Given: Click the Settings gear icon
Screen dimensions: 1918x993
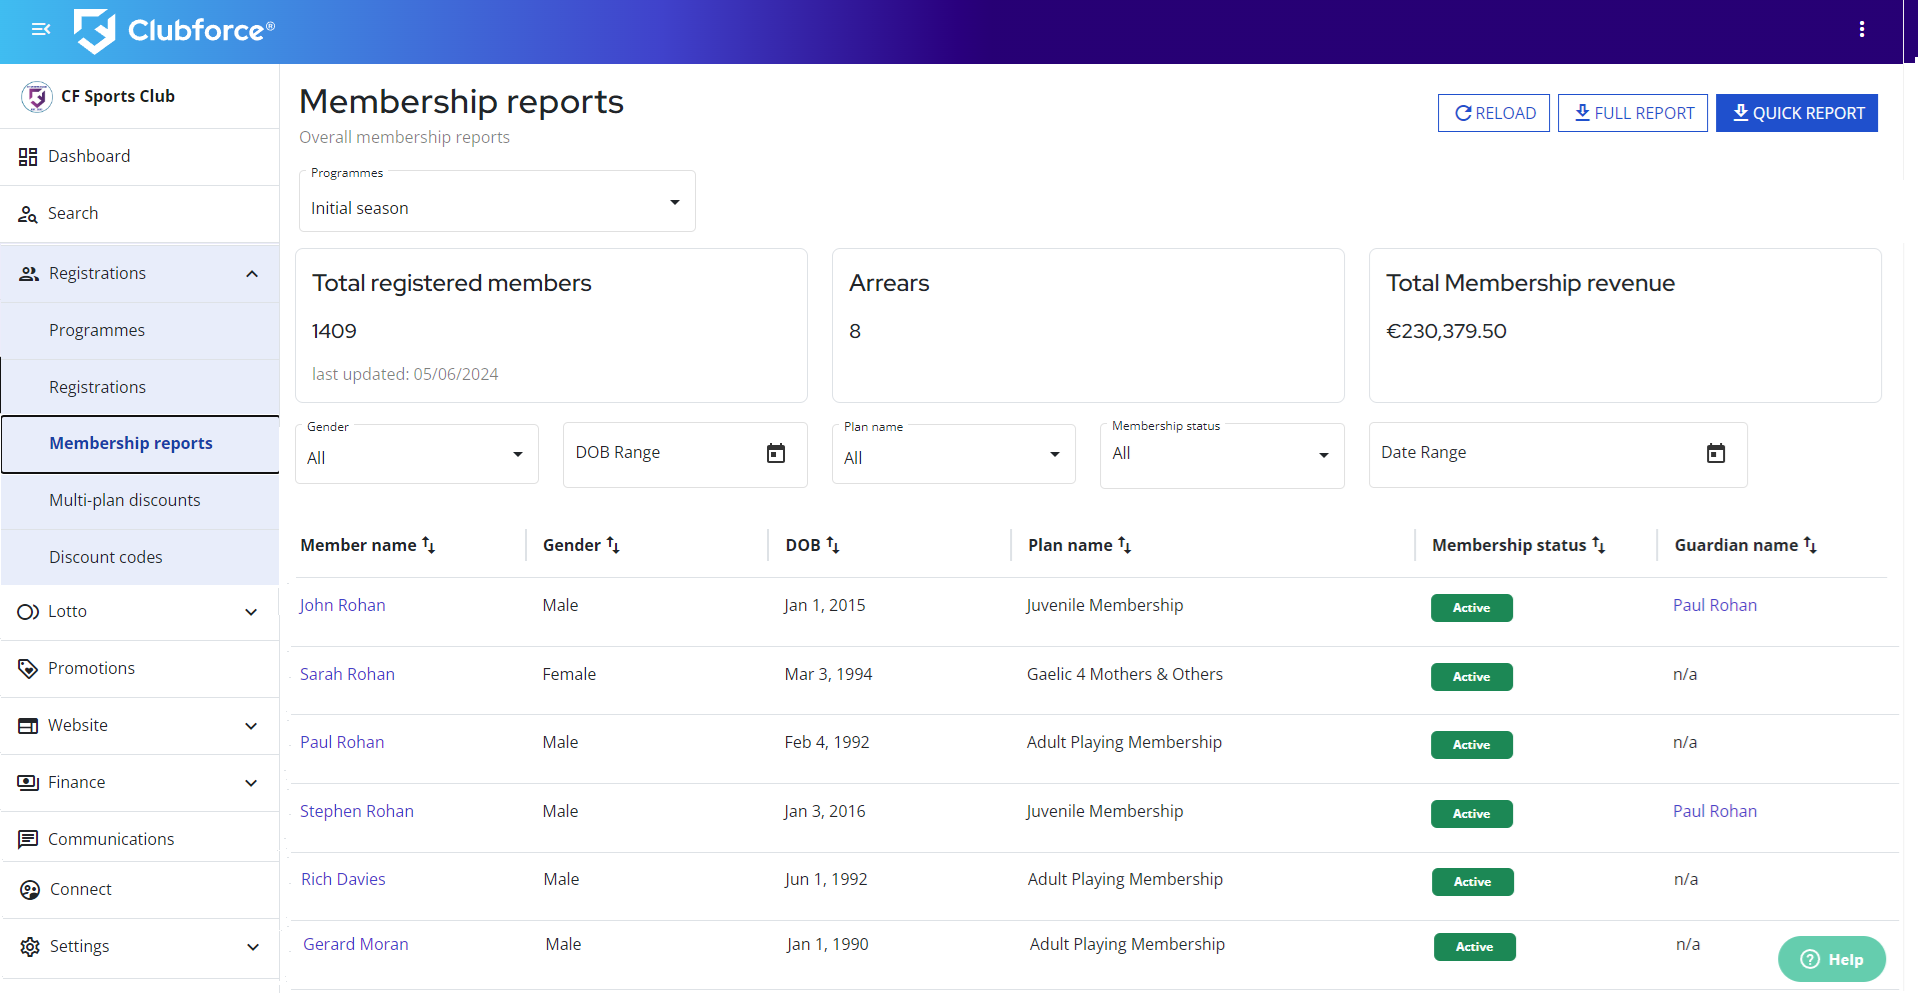Looking at the screenshot, I should 30,947.
